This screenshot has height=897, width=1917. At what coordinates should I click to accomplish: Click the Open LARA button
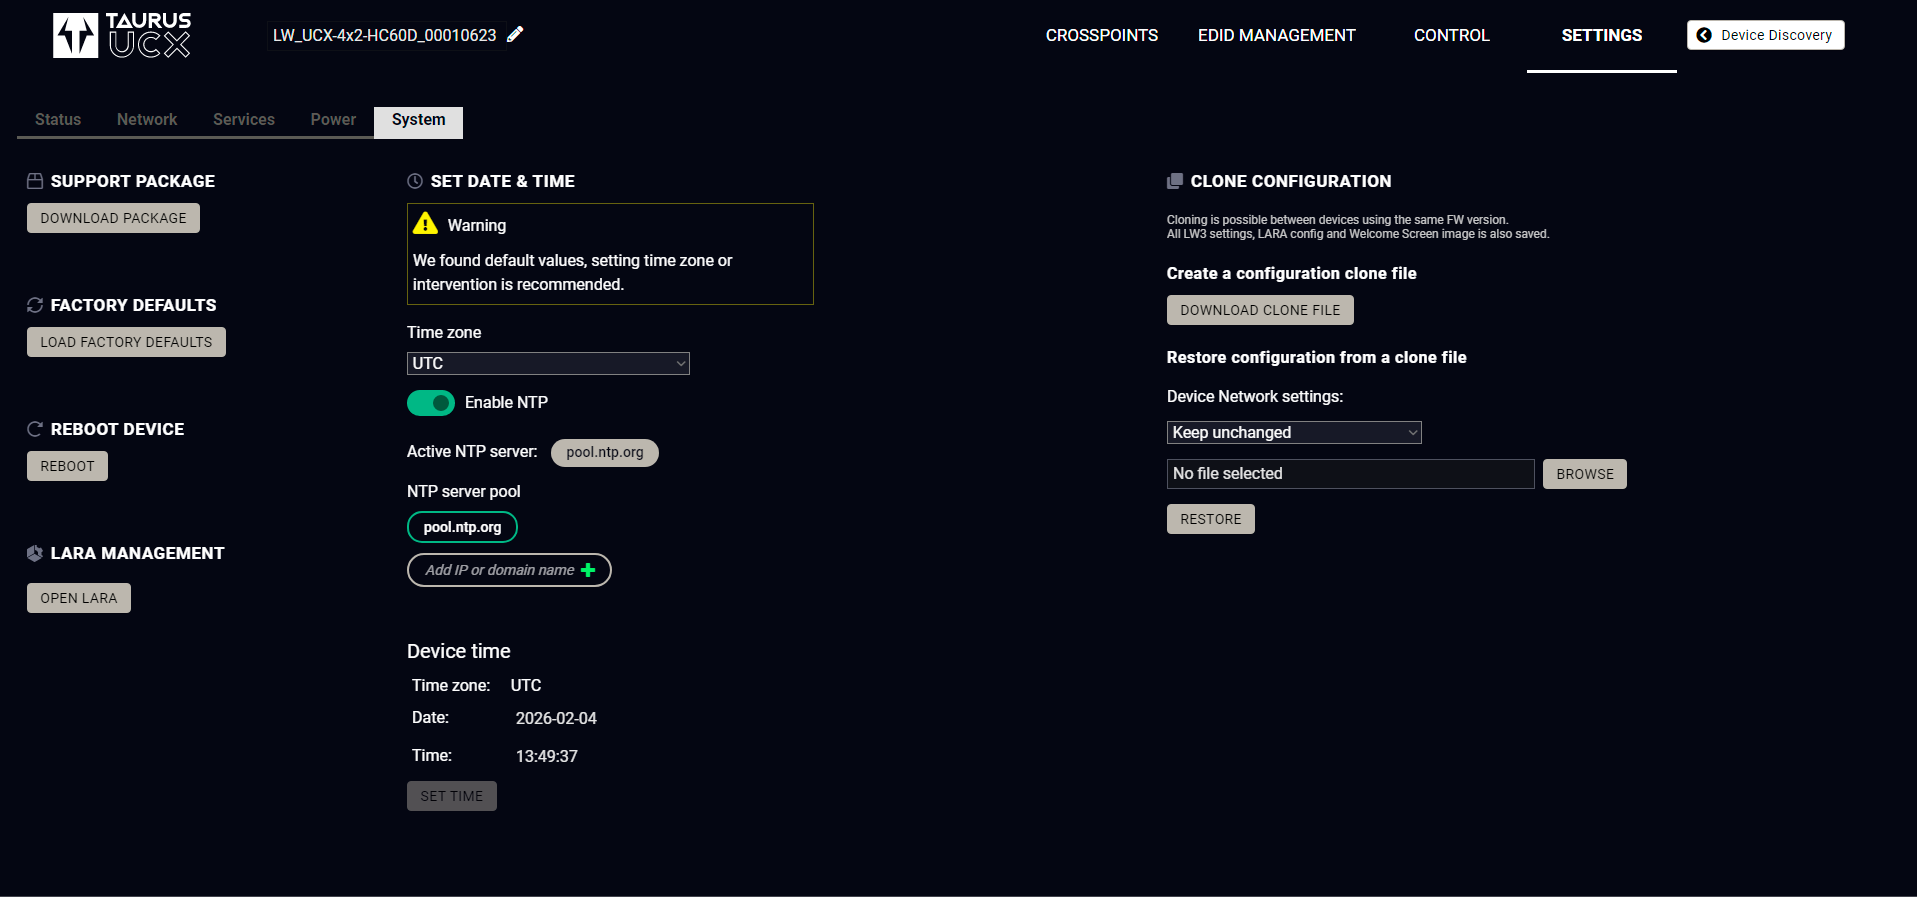(x=79, y=598)
